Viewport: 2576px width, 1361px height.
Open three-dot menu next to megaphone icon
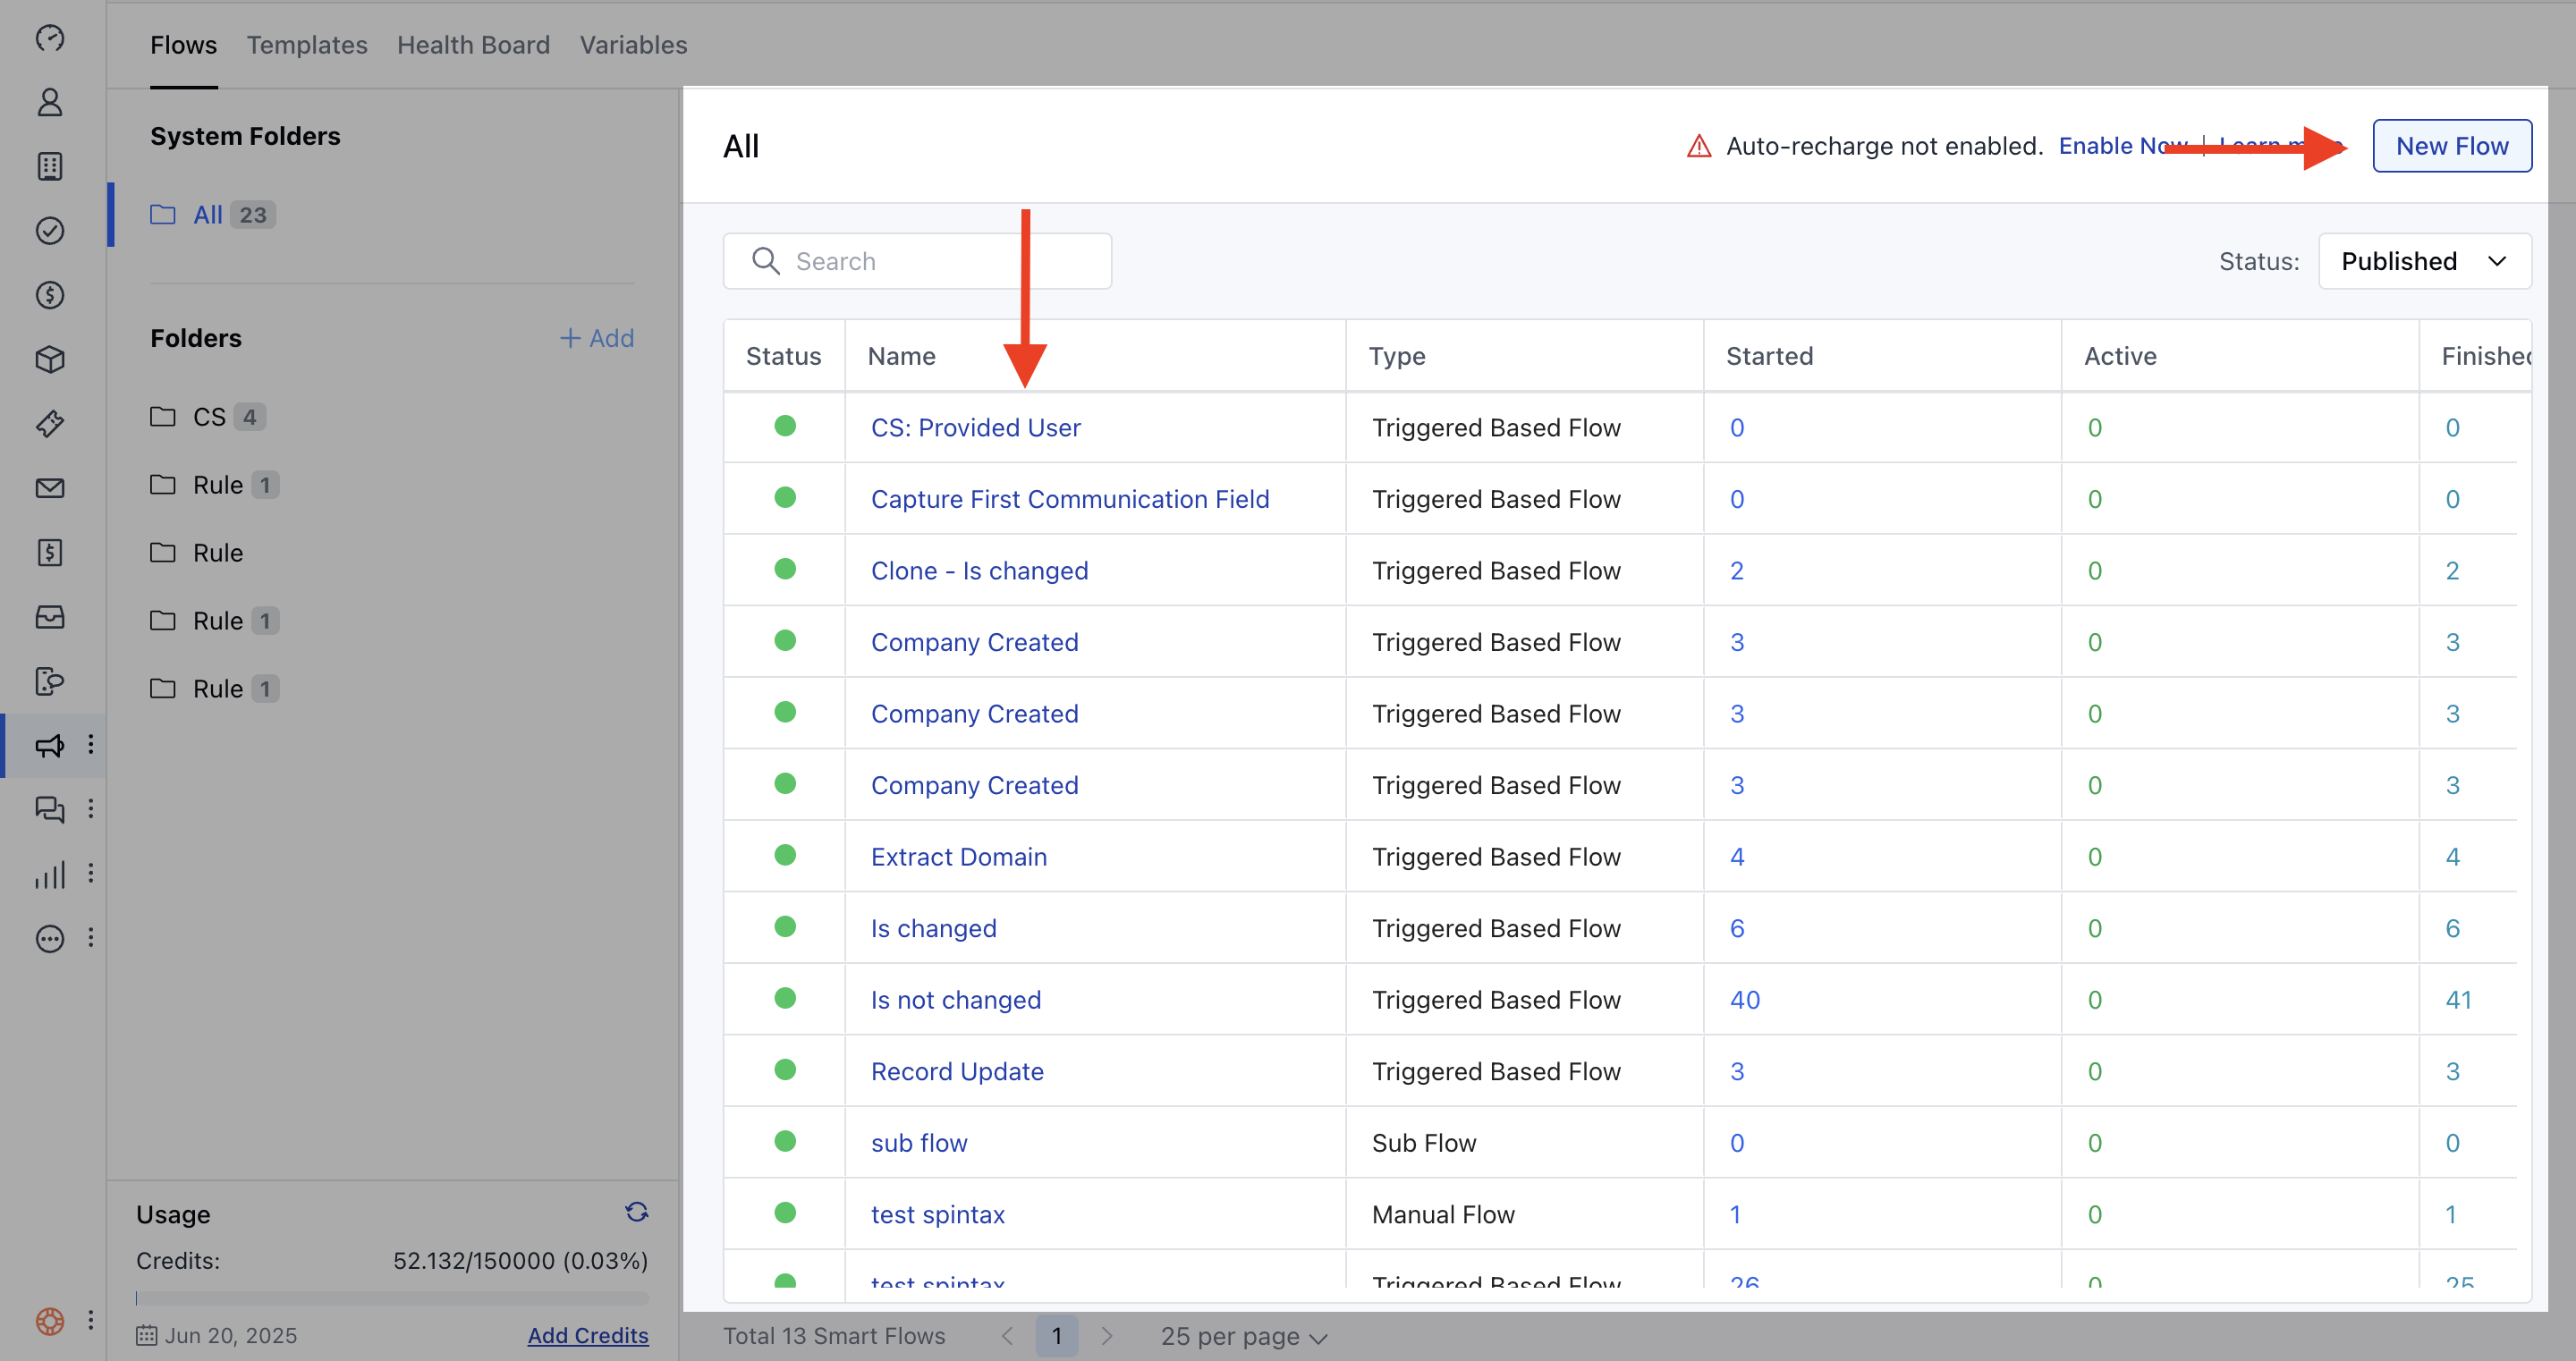[91, 745]
